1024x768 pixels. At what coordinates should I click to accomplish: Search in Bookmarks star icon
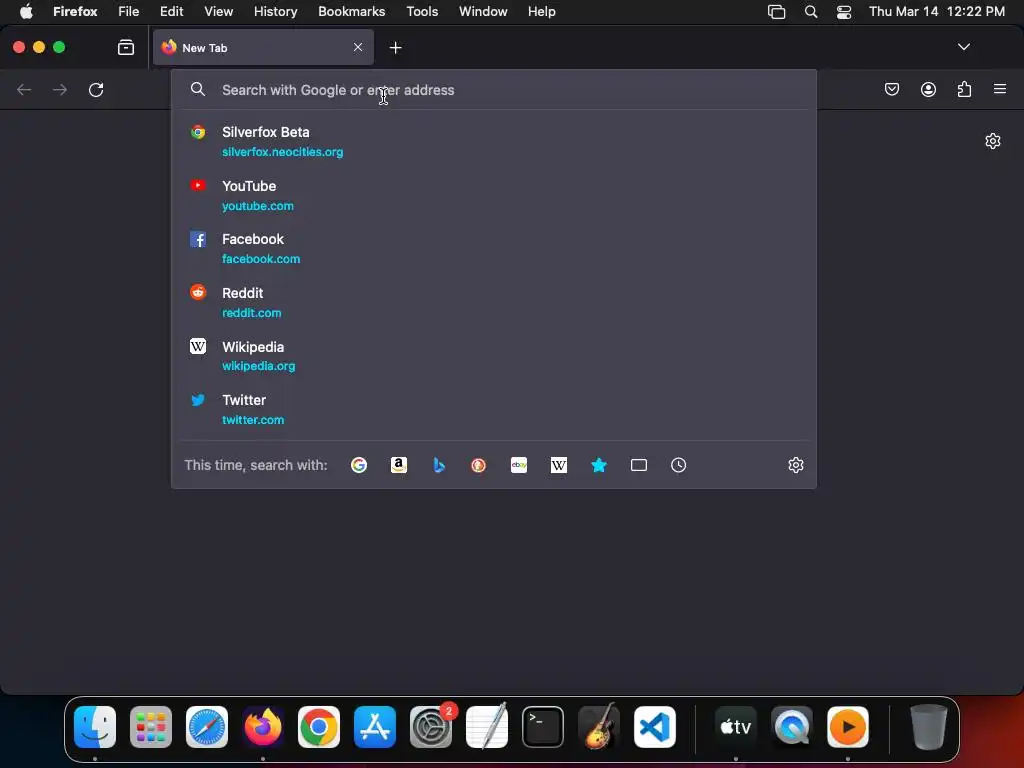599,465
